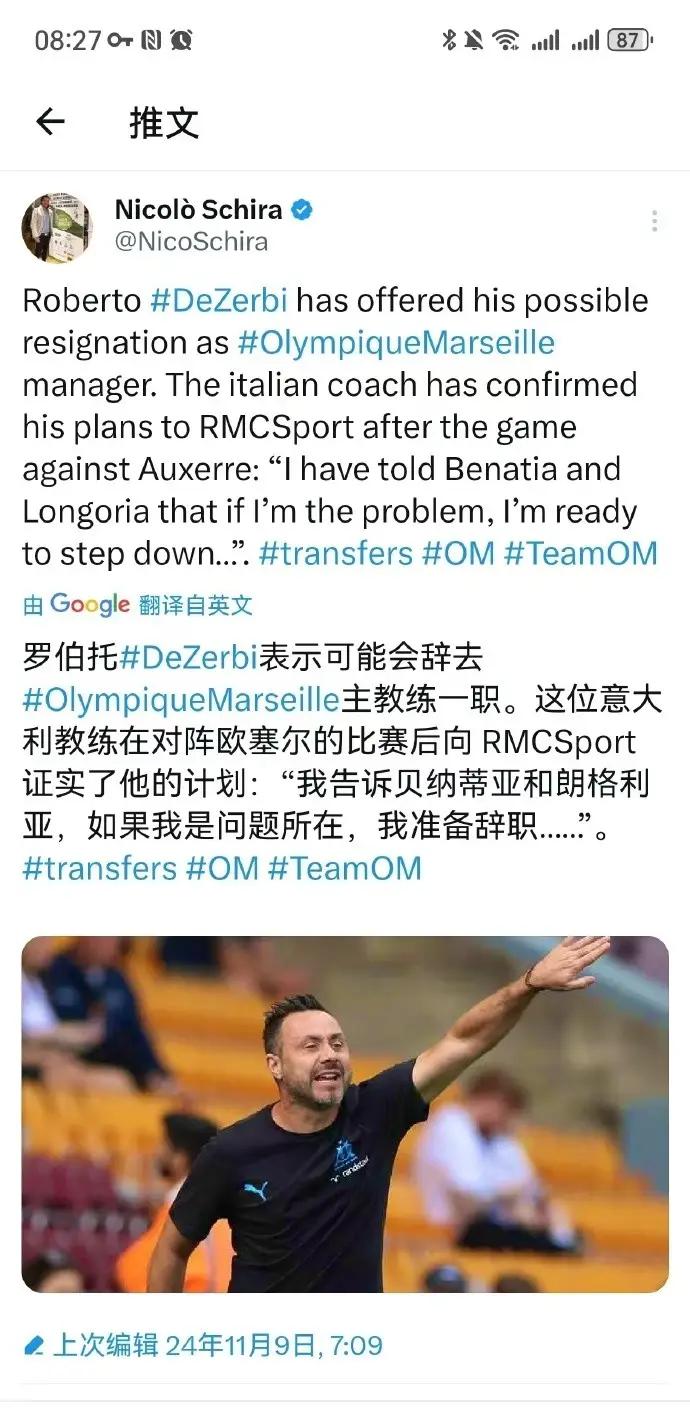Open the #DeZerbi hashtag in English text
This screenshot has width=690, height=1410.
(219, 301)
